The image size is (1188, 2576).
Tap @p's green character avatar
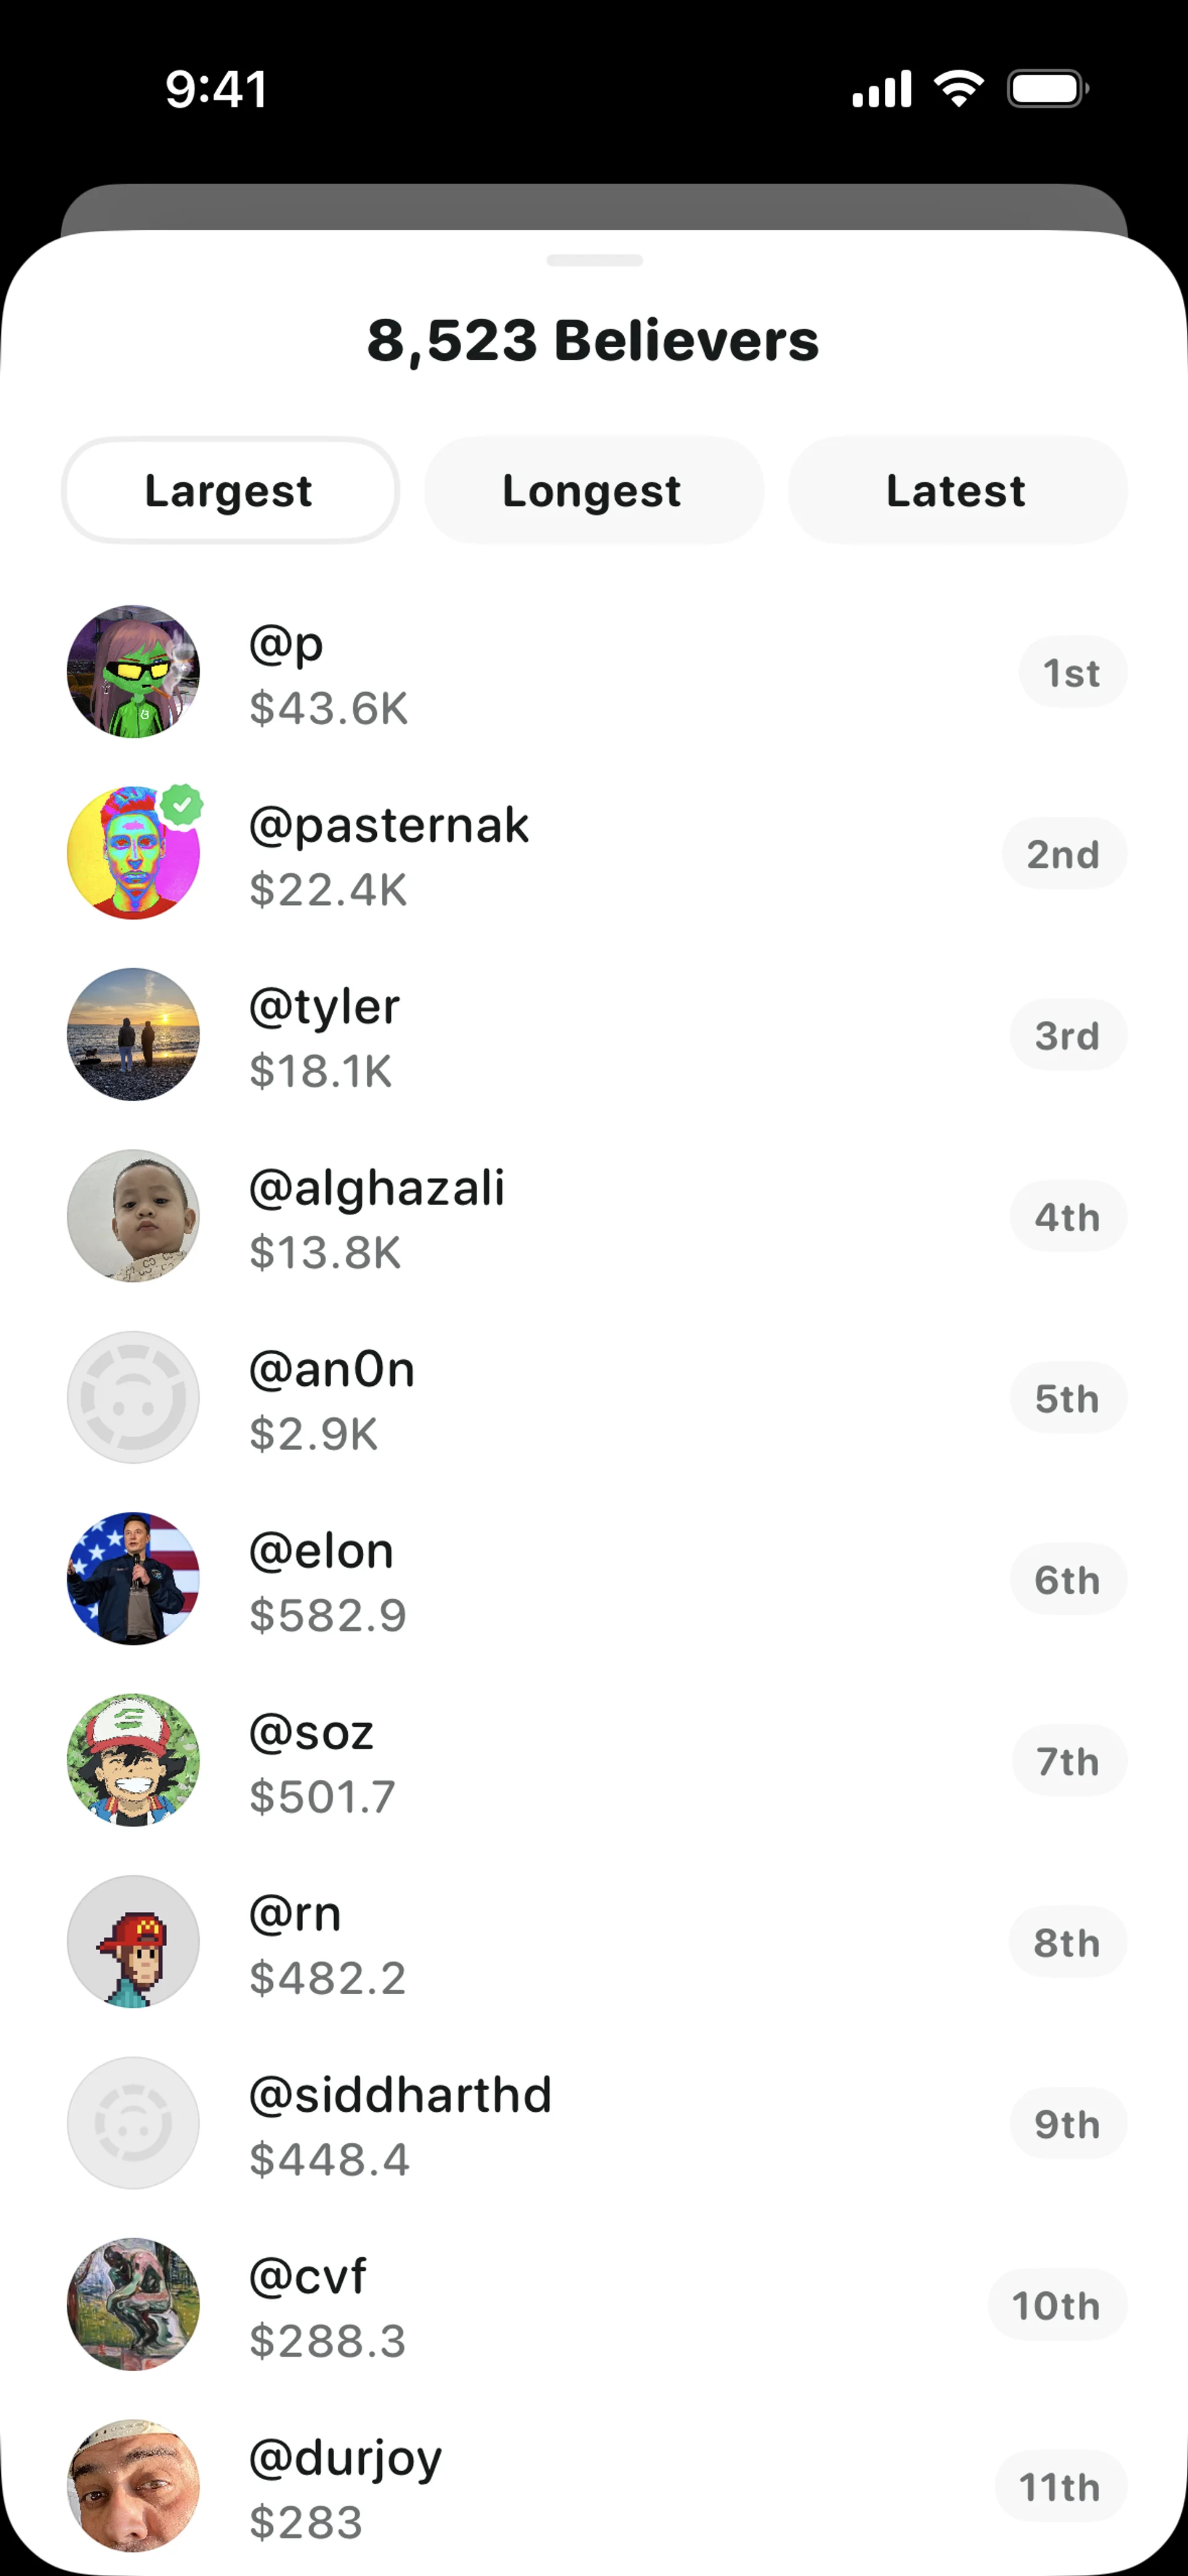point(133,671)
